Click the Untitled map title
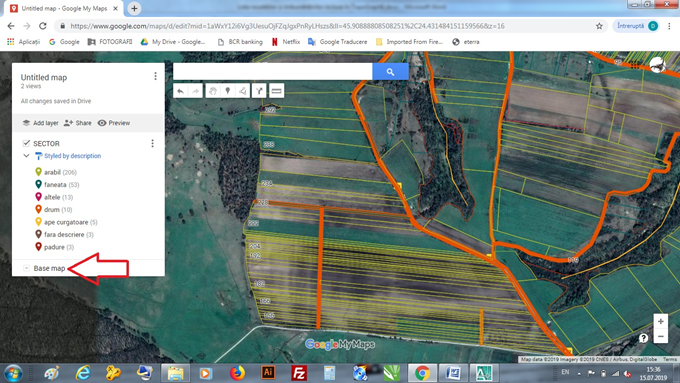680x383 pixels. (44, 78)
